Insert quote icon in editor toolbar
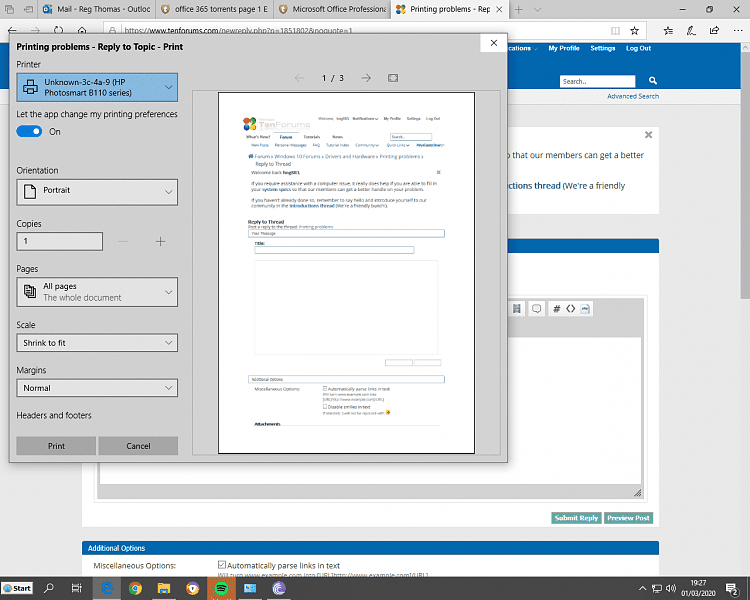This screenshot has height=600, width=750. (537, 309)
